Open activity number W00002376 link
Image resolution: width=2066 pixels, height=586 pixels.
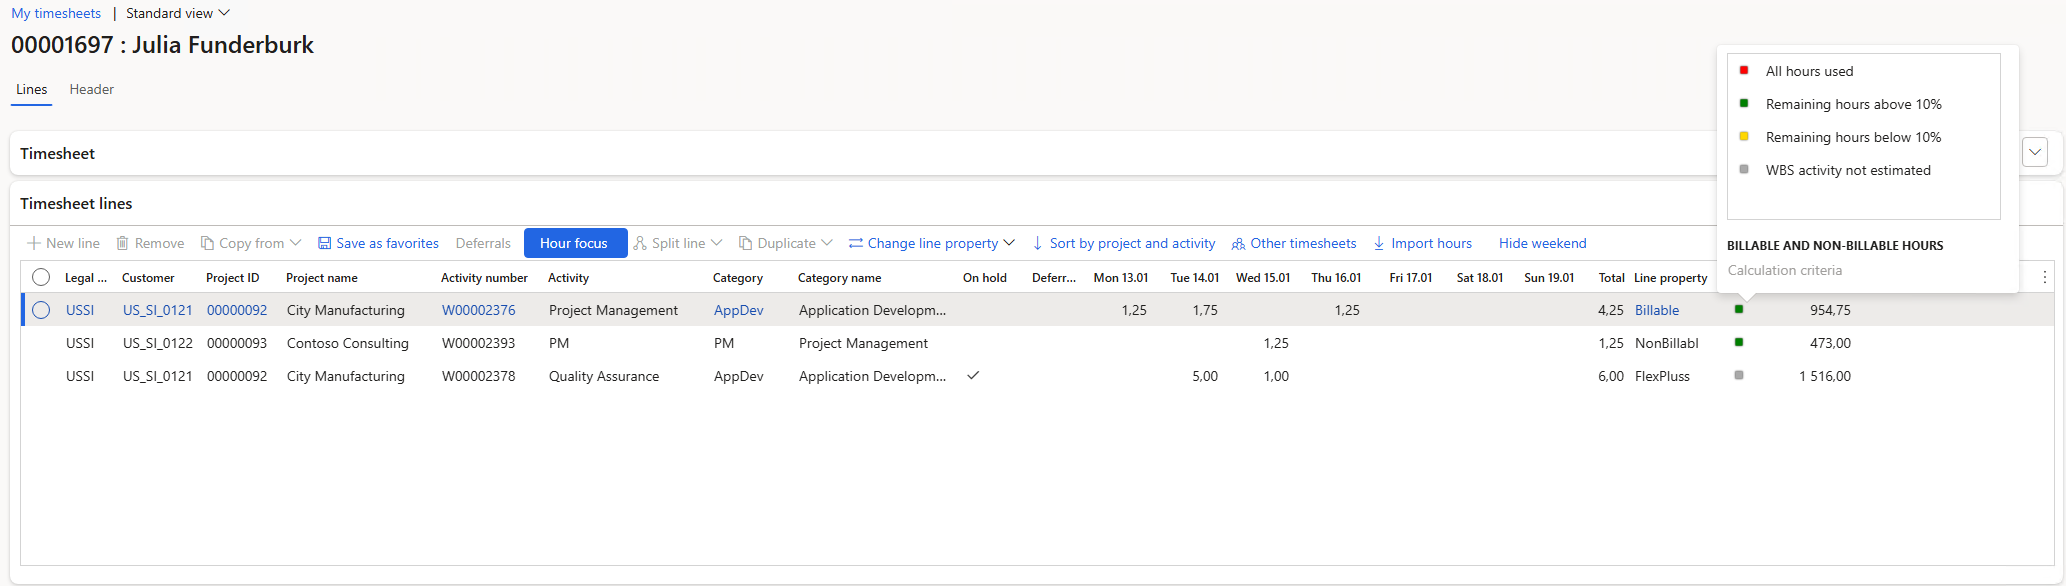point(478,310)
